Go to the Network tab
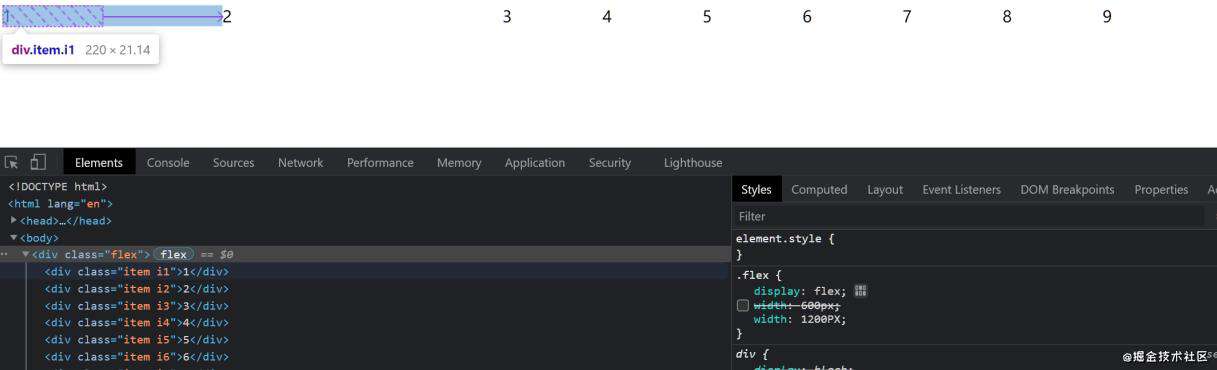The image size is (1217, 370). pos(300,162)
